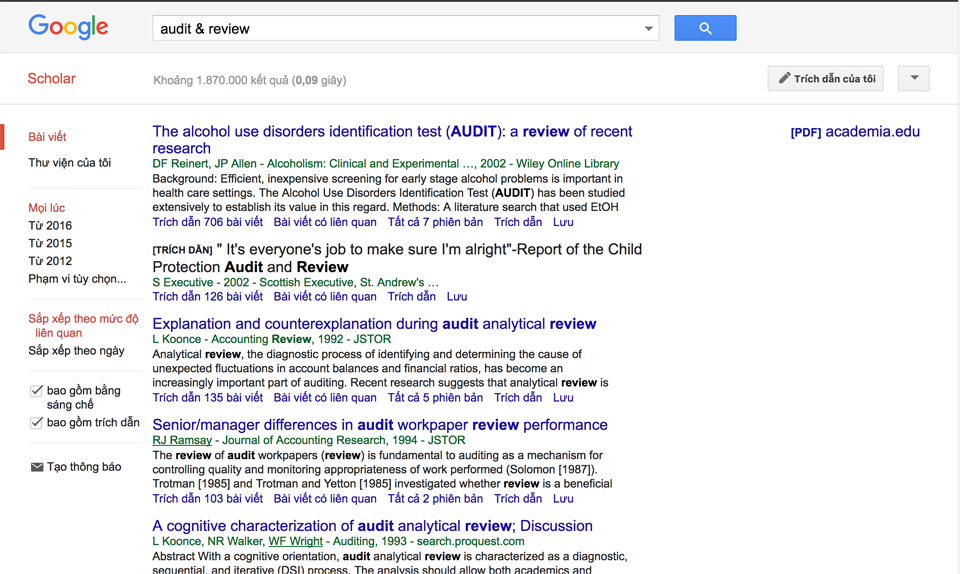Click 'Trích dẫn 706 bài viết'
This screenshot has height=574, width=960.
tap(208, 222)
